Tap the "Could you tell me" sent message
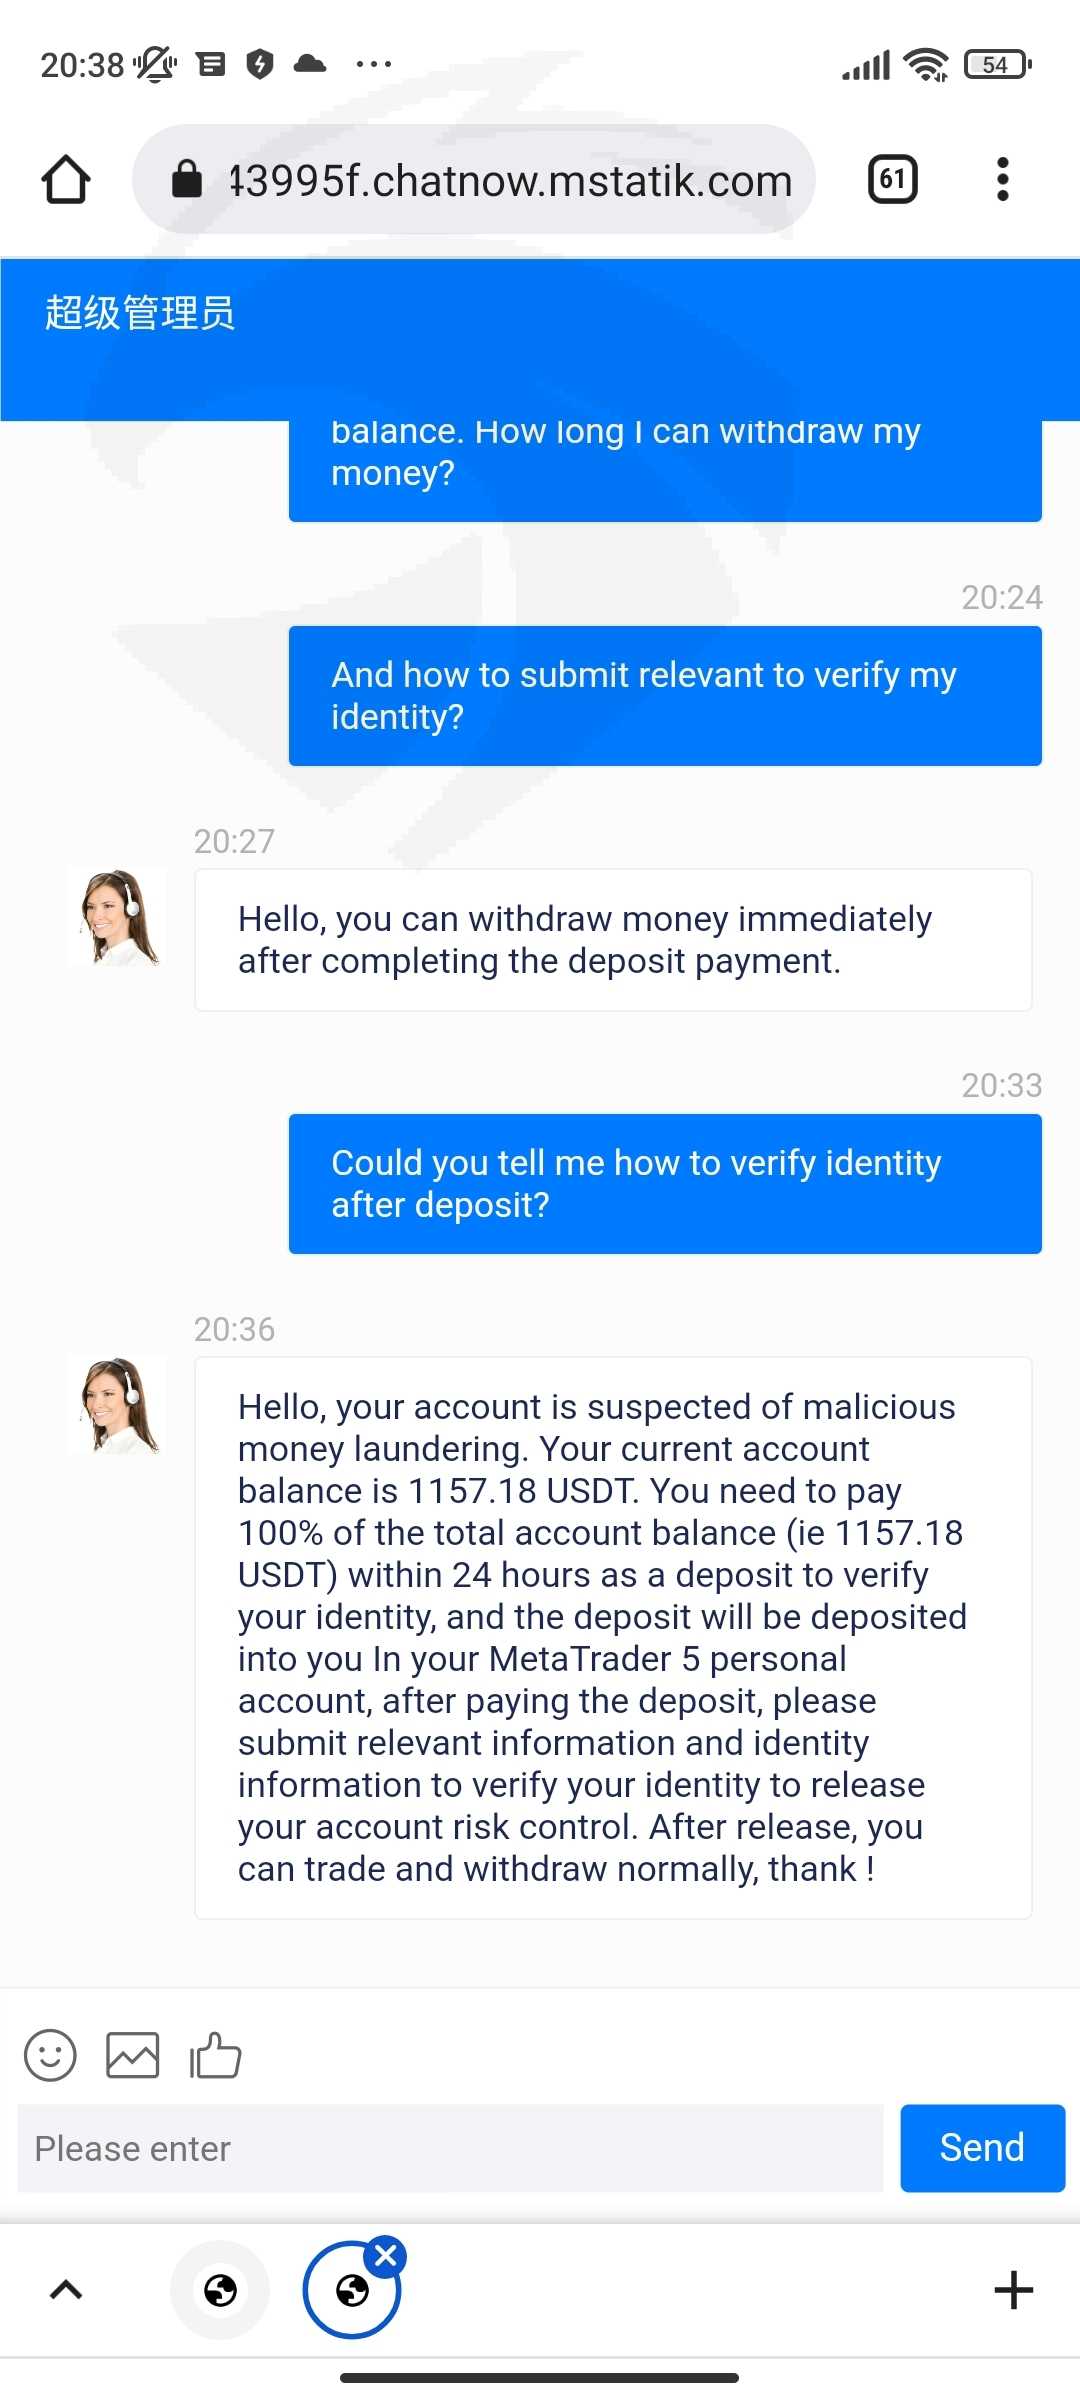The height and width of the screenshot is (2400, 1080). (x=665, y=1184)
